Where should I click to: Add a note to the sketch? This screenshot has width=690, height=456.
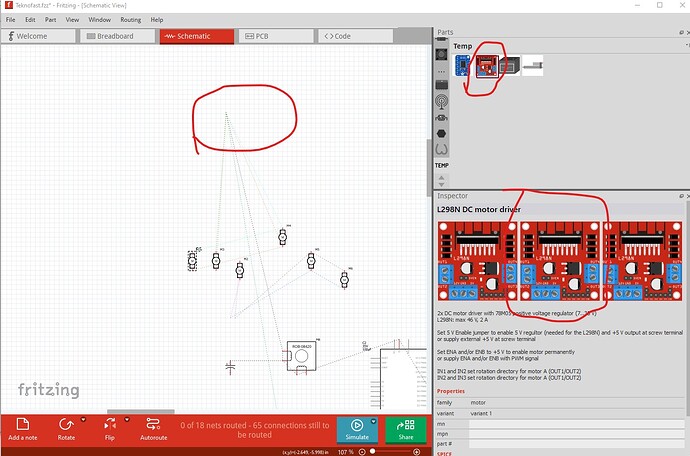22,429
